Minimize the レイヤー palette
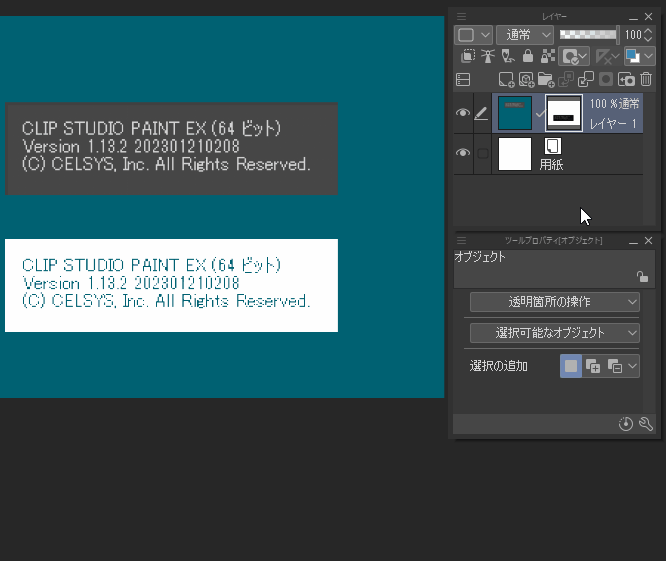The image size is (666, 561). [x=633, y=17]
